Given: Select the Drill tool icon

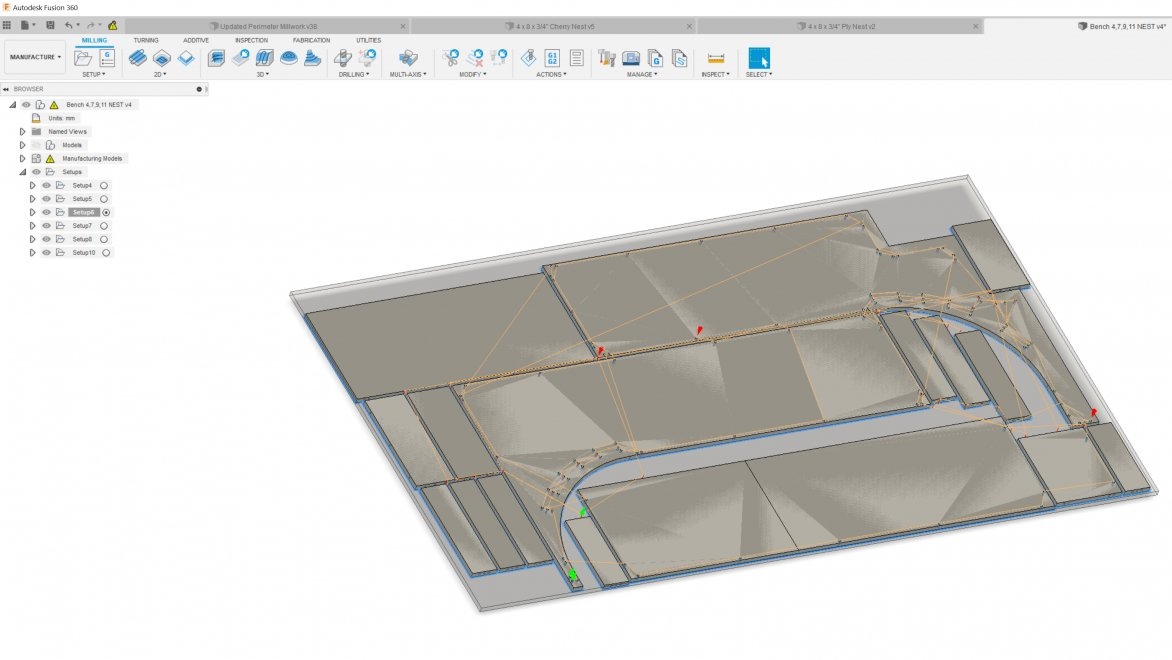Looking at the screenshot, I should point(343,58).
